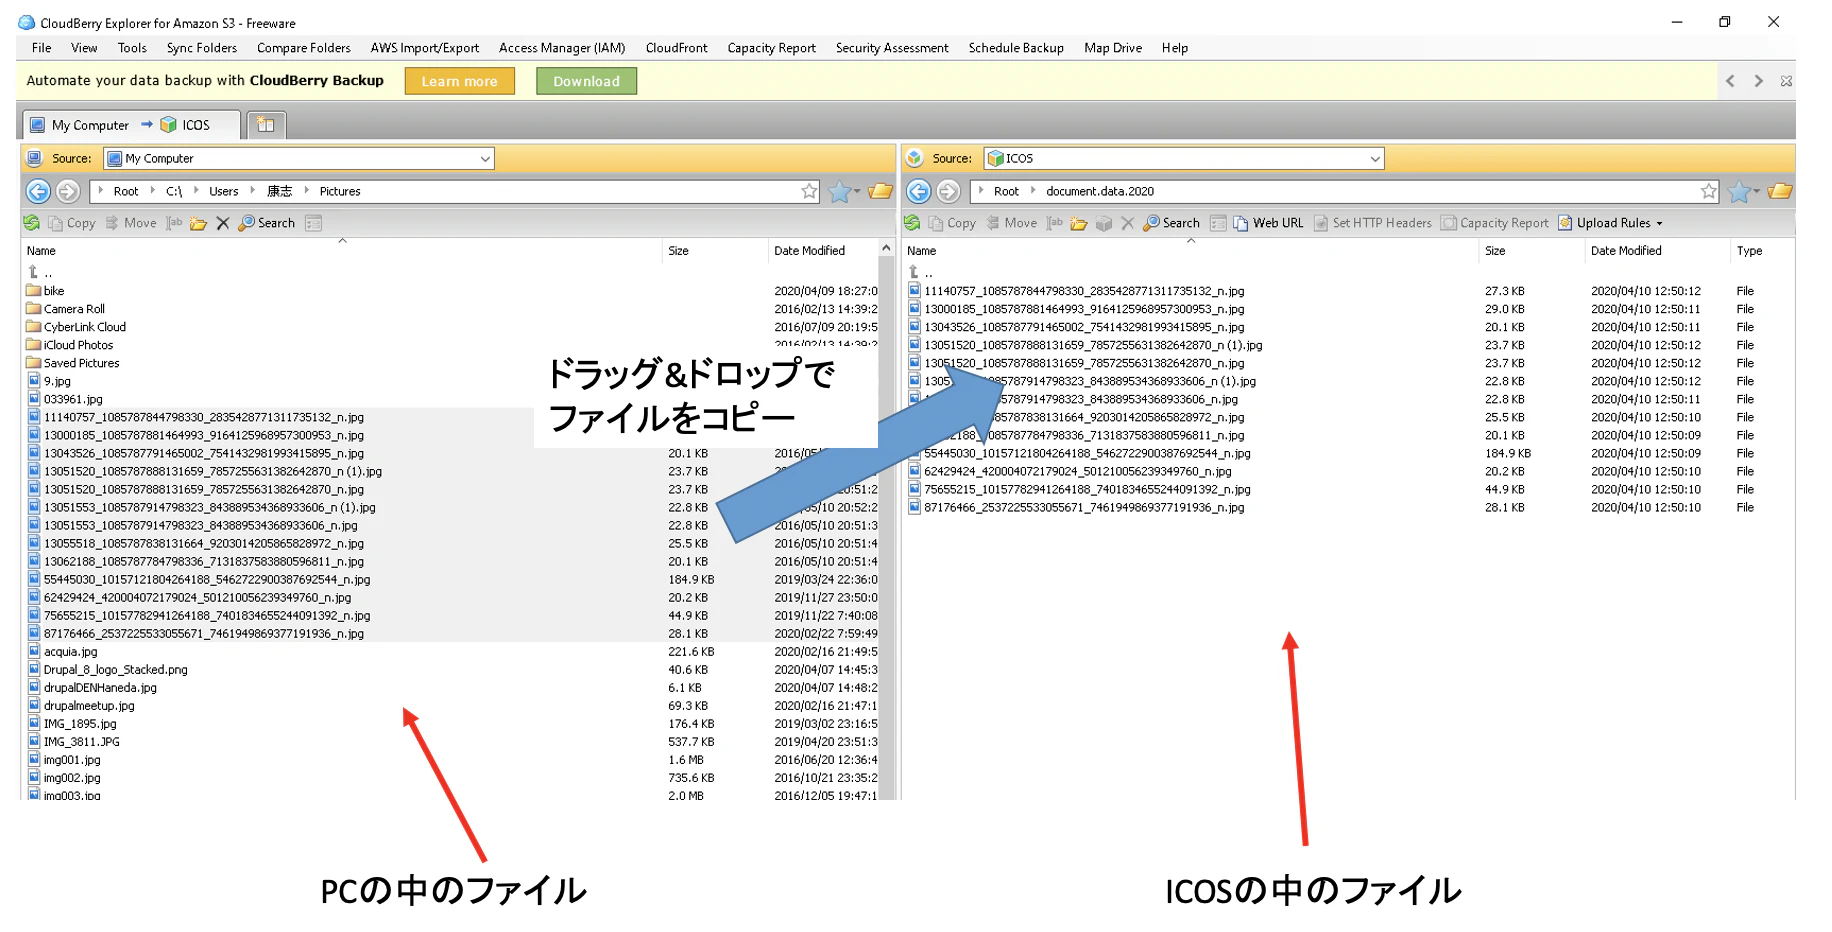This screenshot has height=932, width=1832.
Task: Refresh the left local file pane
Action: [x=32, y=223]
